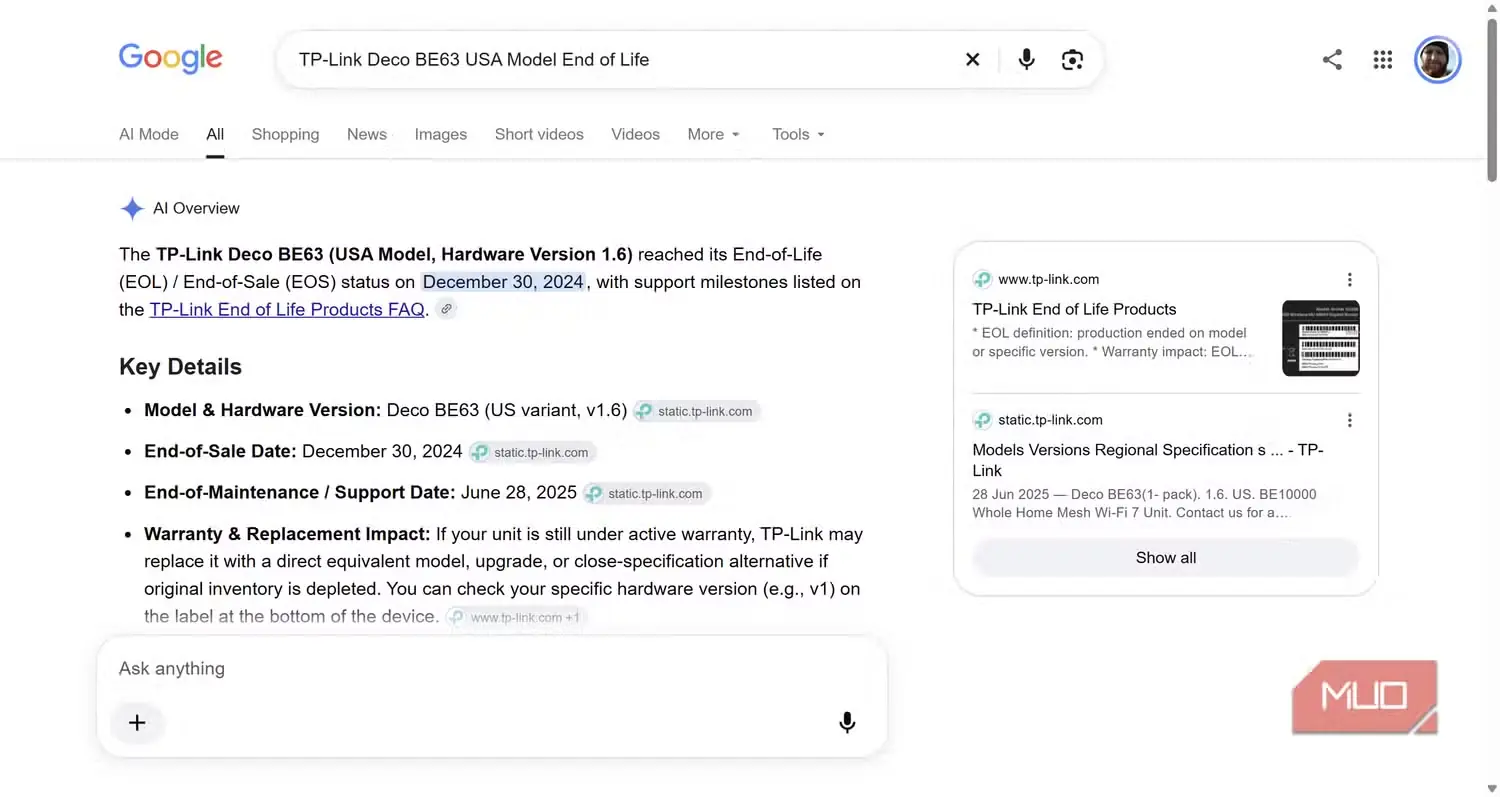The height and width of the screenshot is (797, 1500).
Task: Click the static.tp-link.com favicon in source card
Action: click(x=982, y=420)
